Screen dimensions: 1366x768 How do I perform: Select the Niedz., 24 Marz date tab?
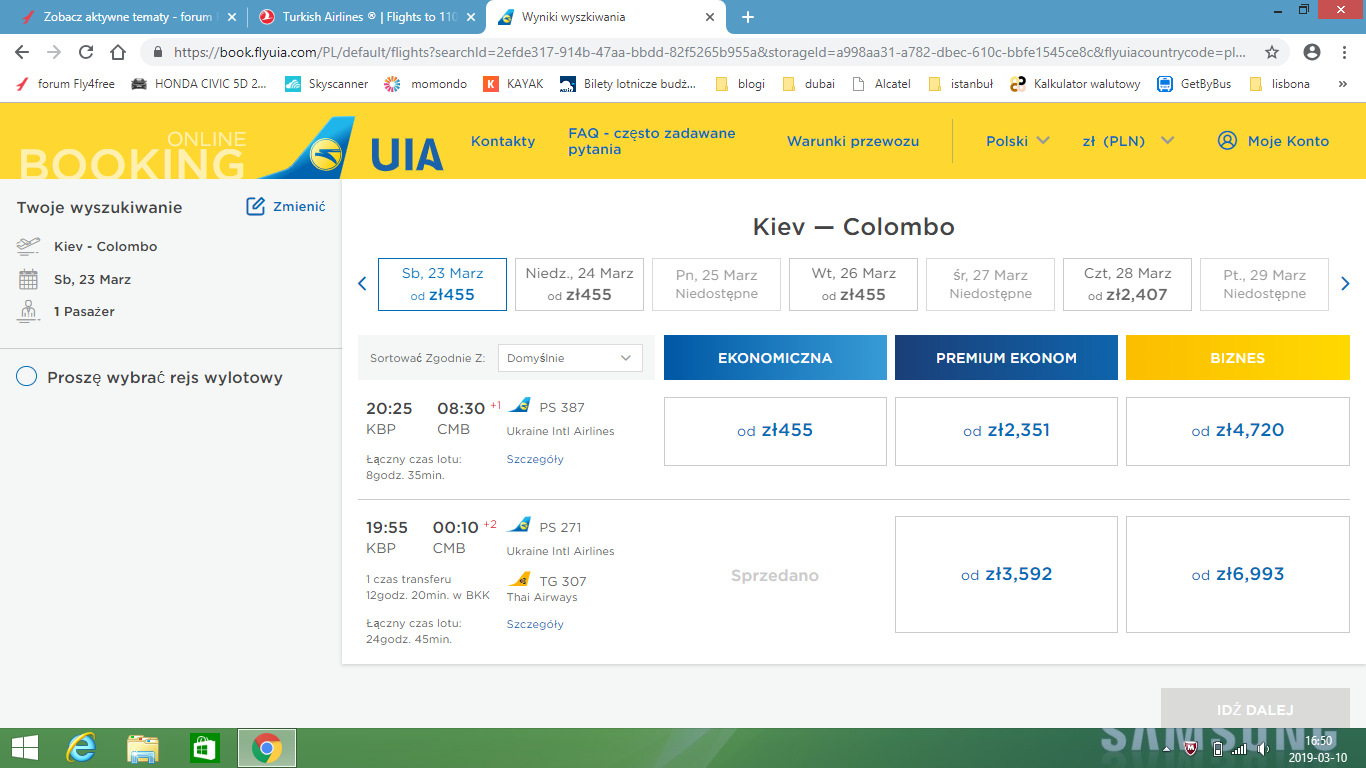(579, 284)
